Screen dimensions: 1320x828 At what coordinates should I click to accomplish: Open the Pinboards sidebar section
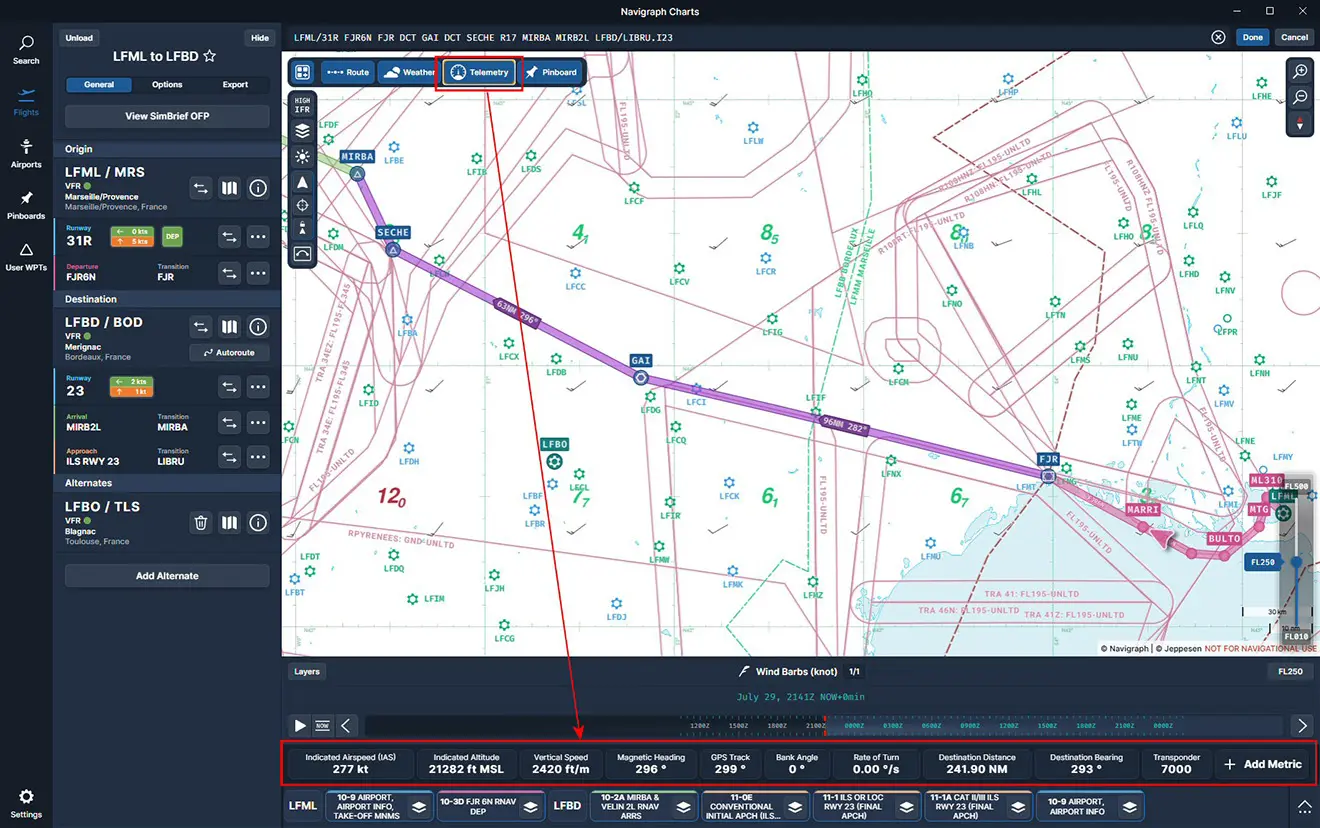pyautogui.click(x=26, y=205)
